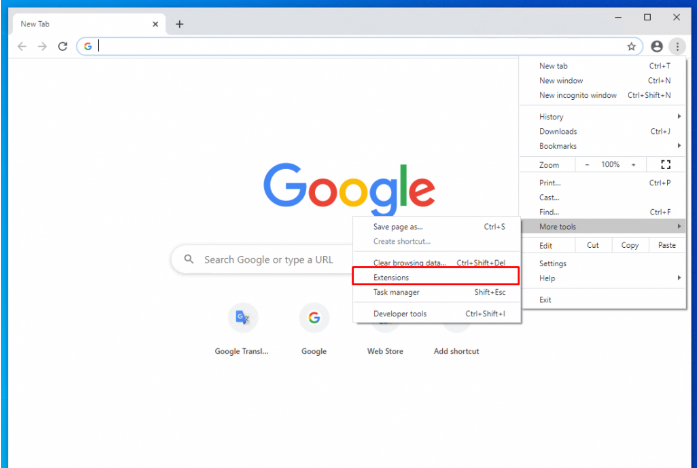The width and height of the screenshot is (697, 468).
Task: Choose New window menu entry
Action: point(603,80)
